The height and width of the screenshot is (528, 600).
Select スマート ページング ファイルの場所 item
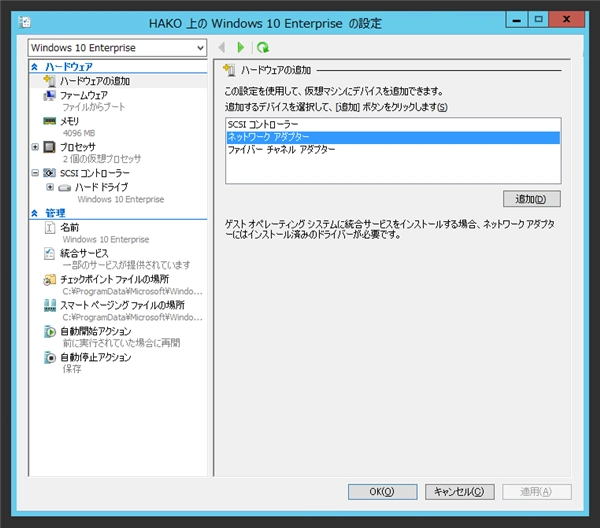pos(122,305)
